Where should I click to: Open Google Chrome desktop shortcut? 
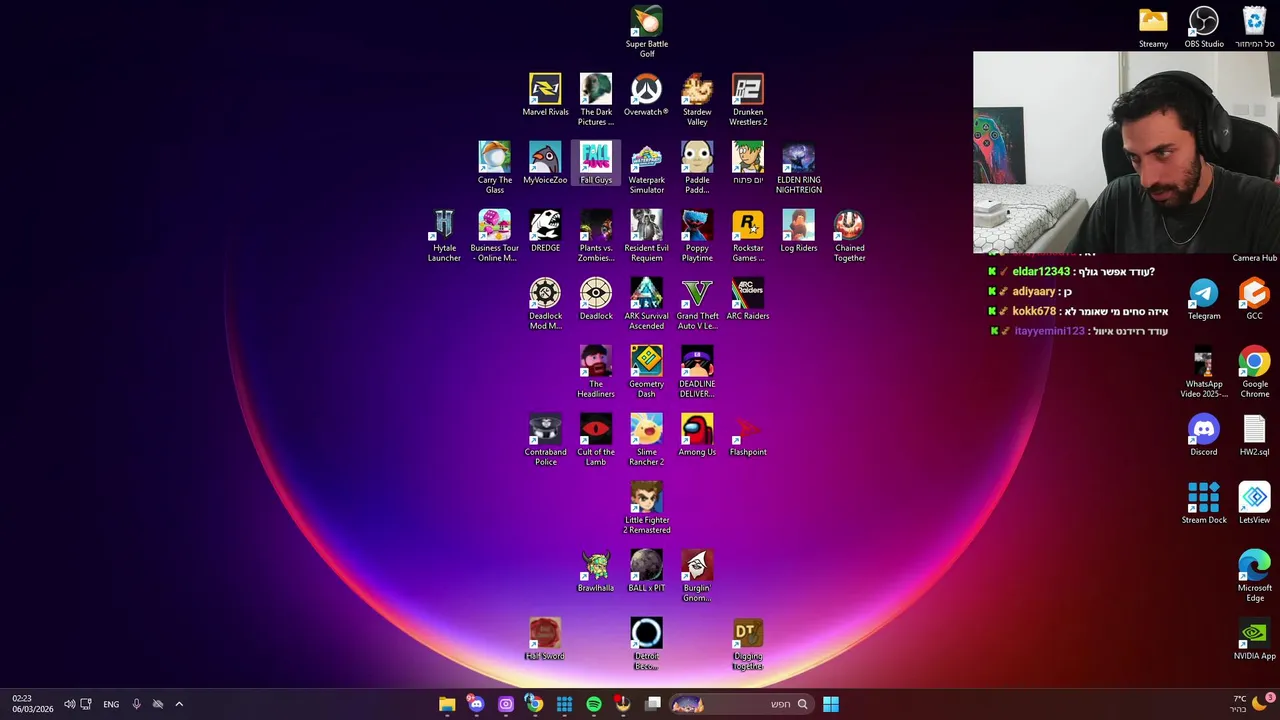tap(1254, 371)
